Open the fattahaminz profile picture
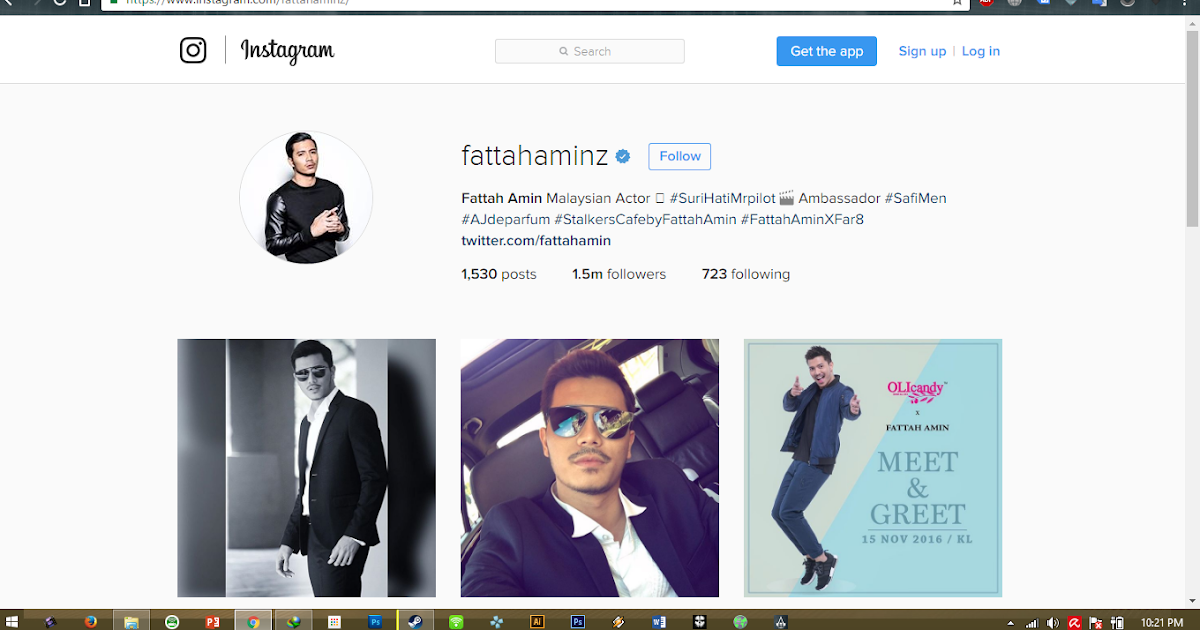The width and height of the screenshot is (1200, 630). 306,197
